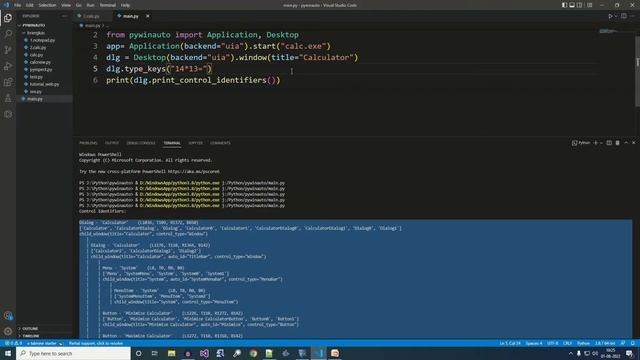Toggle secondary side bar layout icon
Screen dimensions: 640x360
coord(580,5)
